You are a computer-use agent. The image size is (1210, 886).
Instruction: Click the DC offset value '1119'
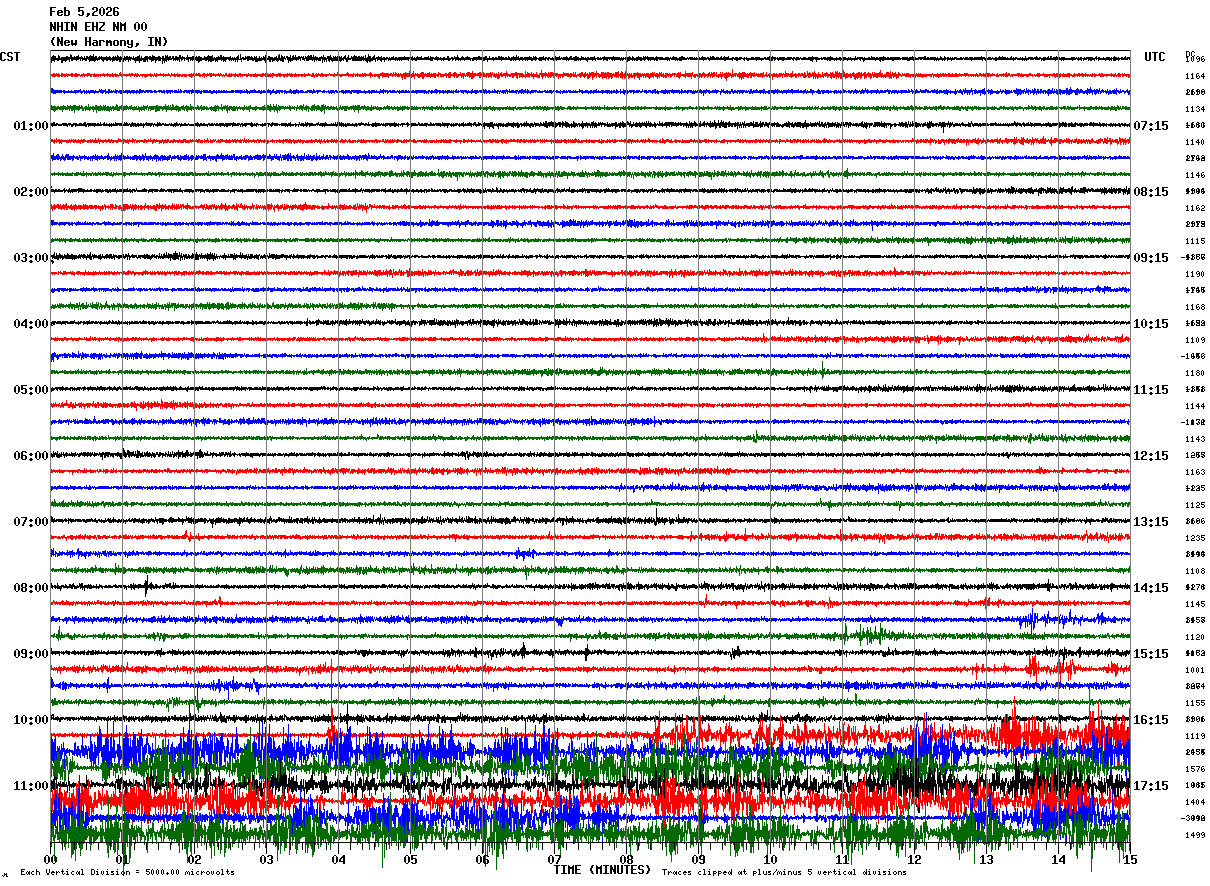pos(1195,736)
